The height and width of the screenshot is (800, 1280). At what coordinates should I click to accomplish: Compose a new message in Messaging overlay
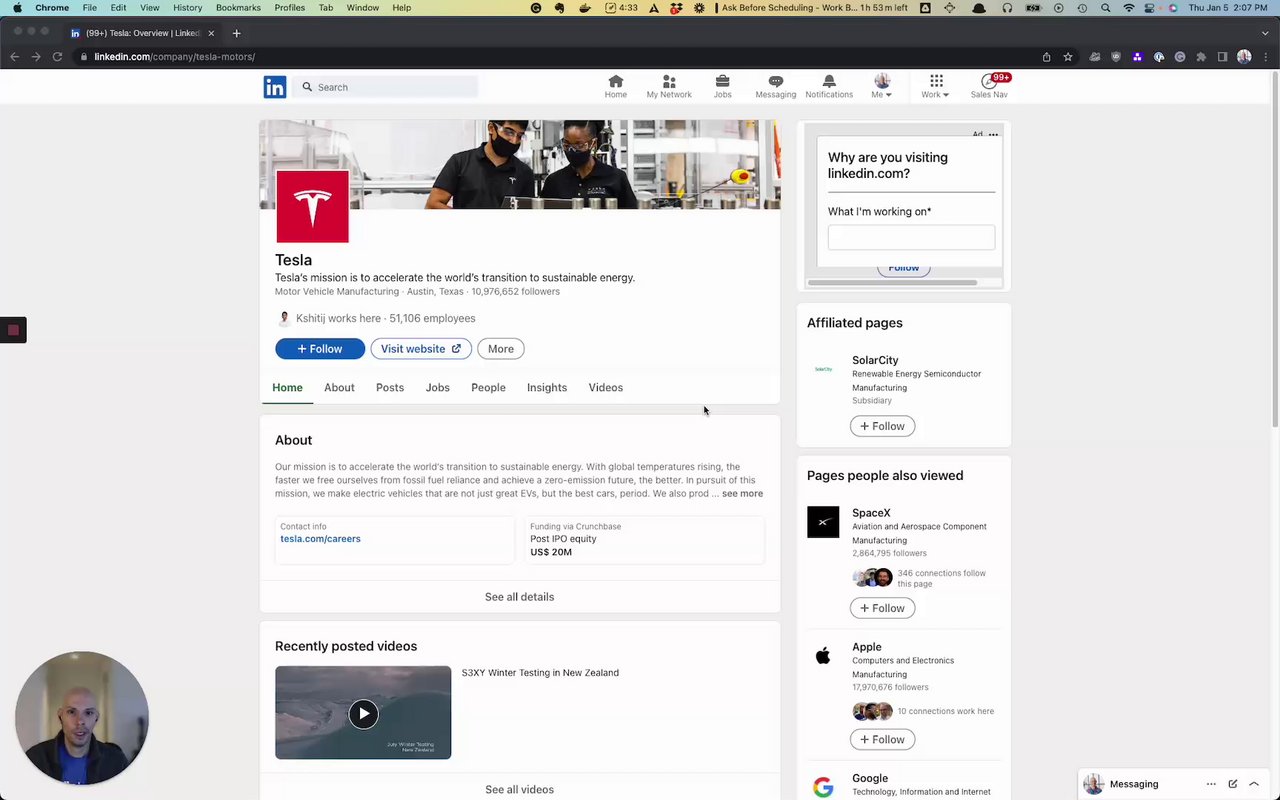[x=1233, y=784]
